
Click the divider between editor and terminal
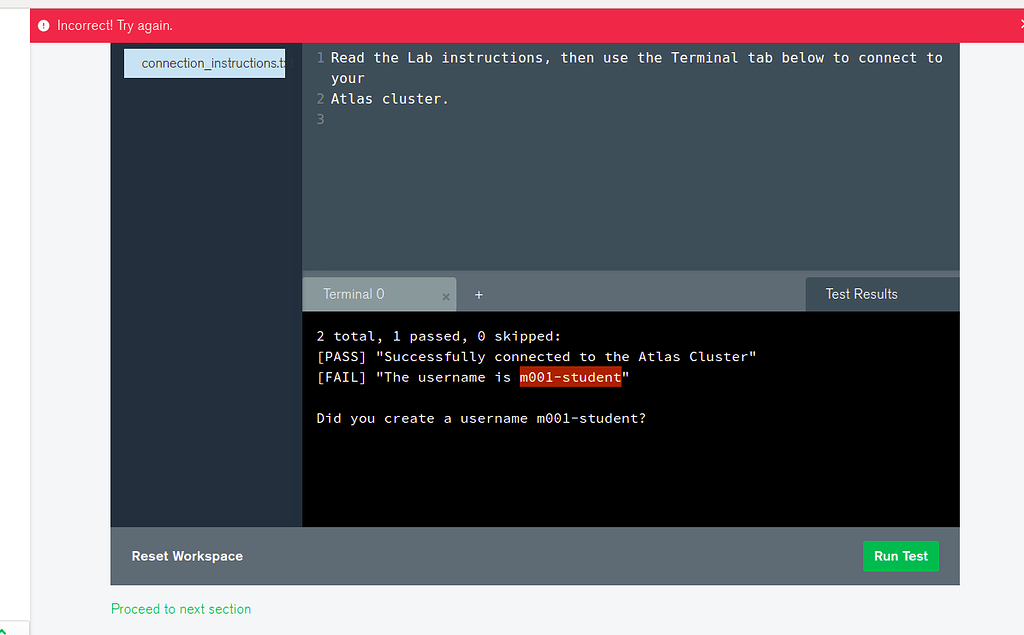630,272
